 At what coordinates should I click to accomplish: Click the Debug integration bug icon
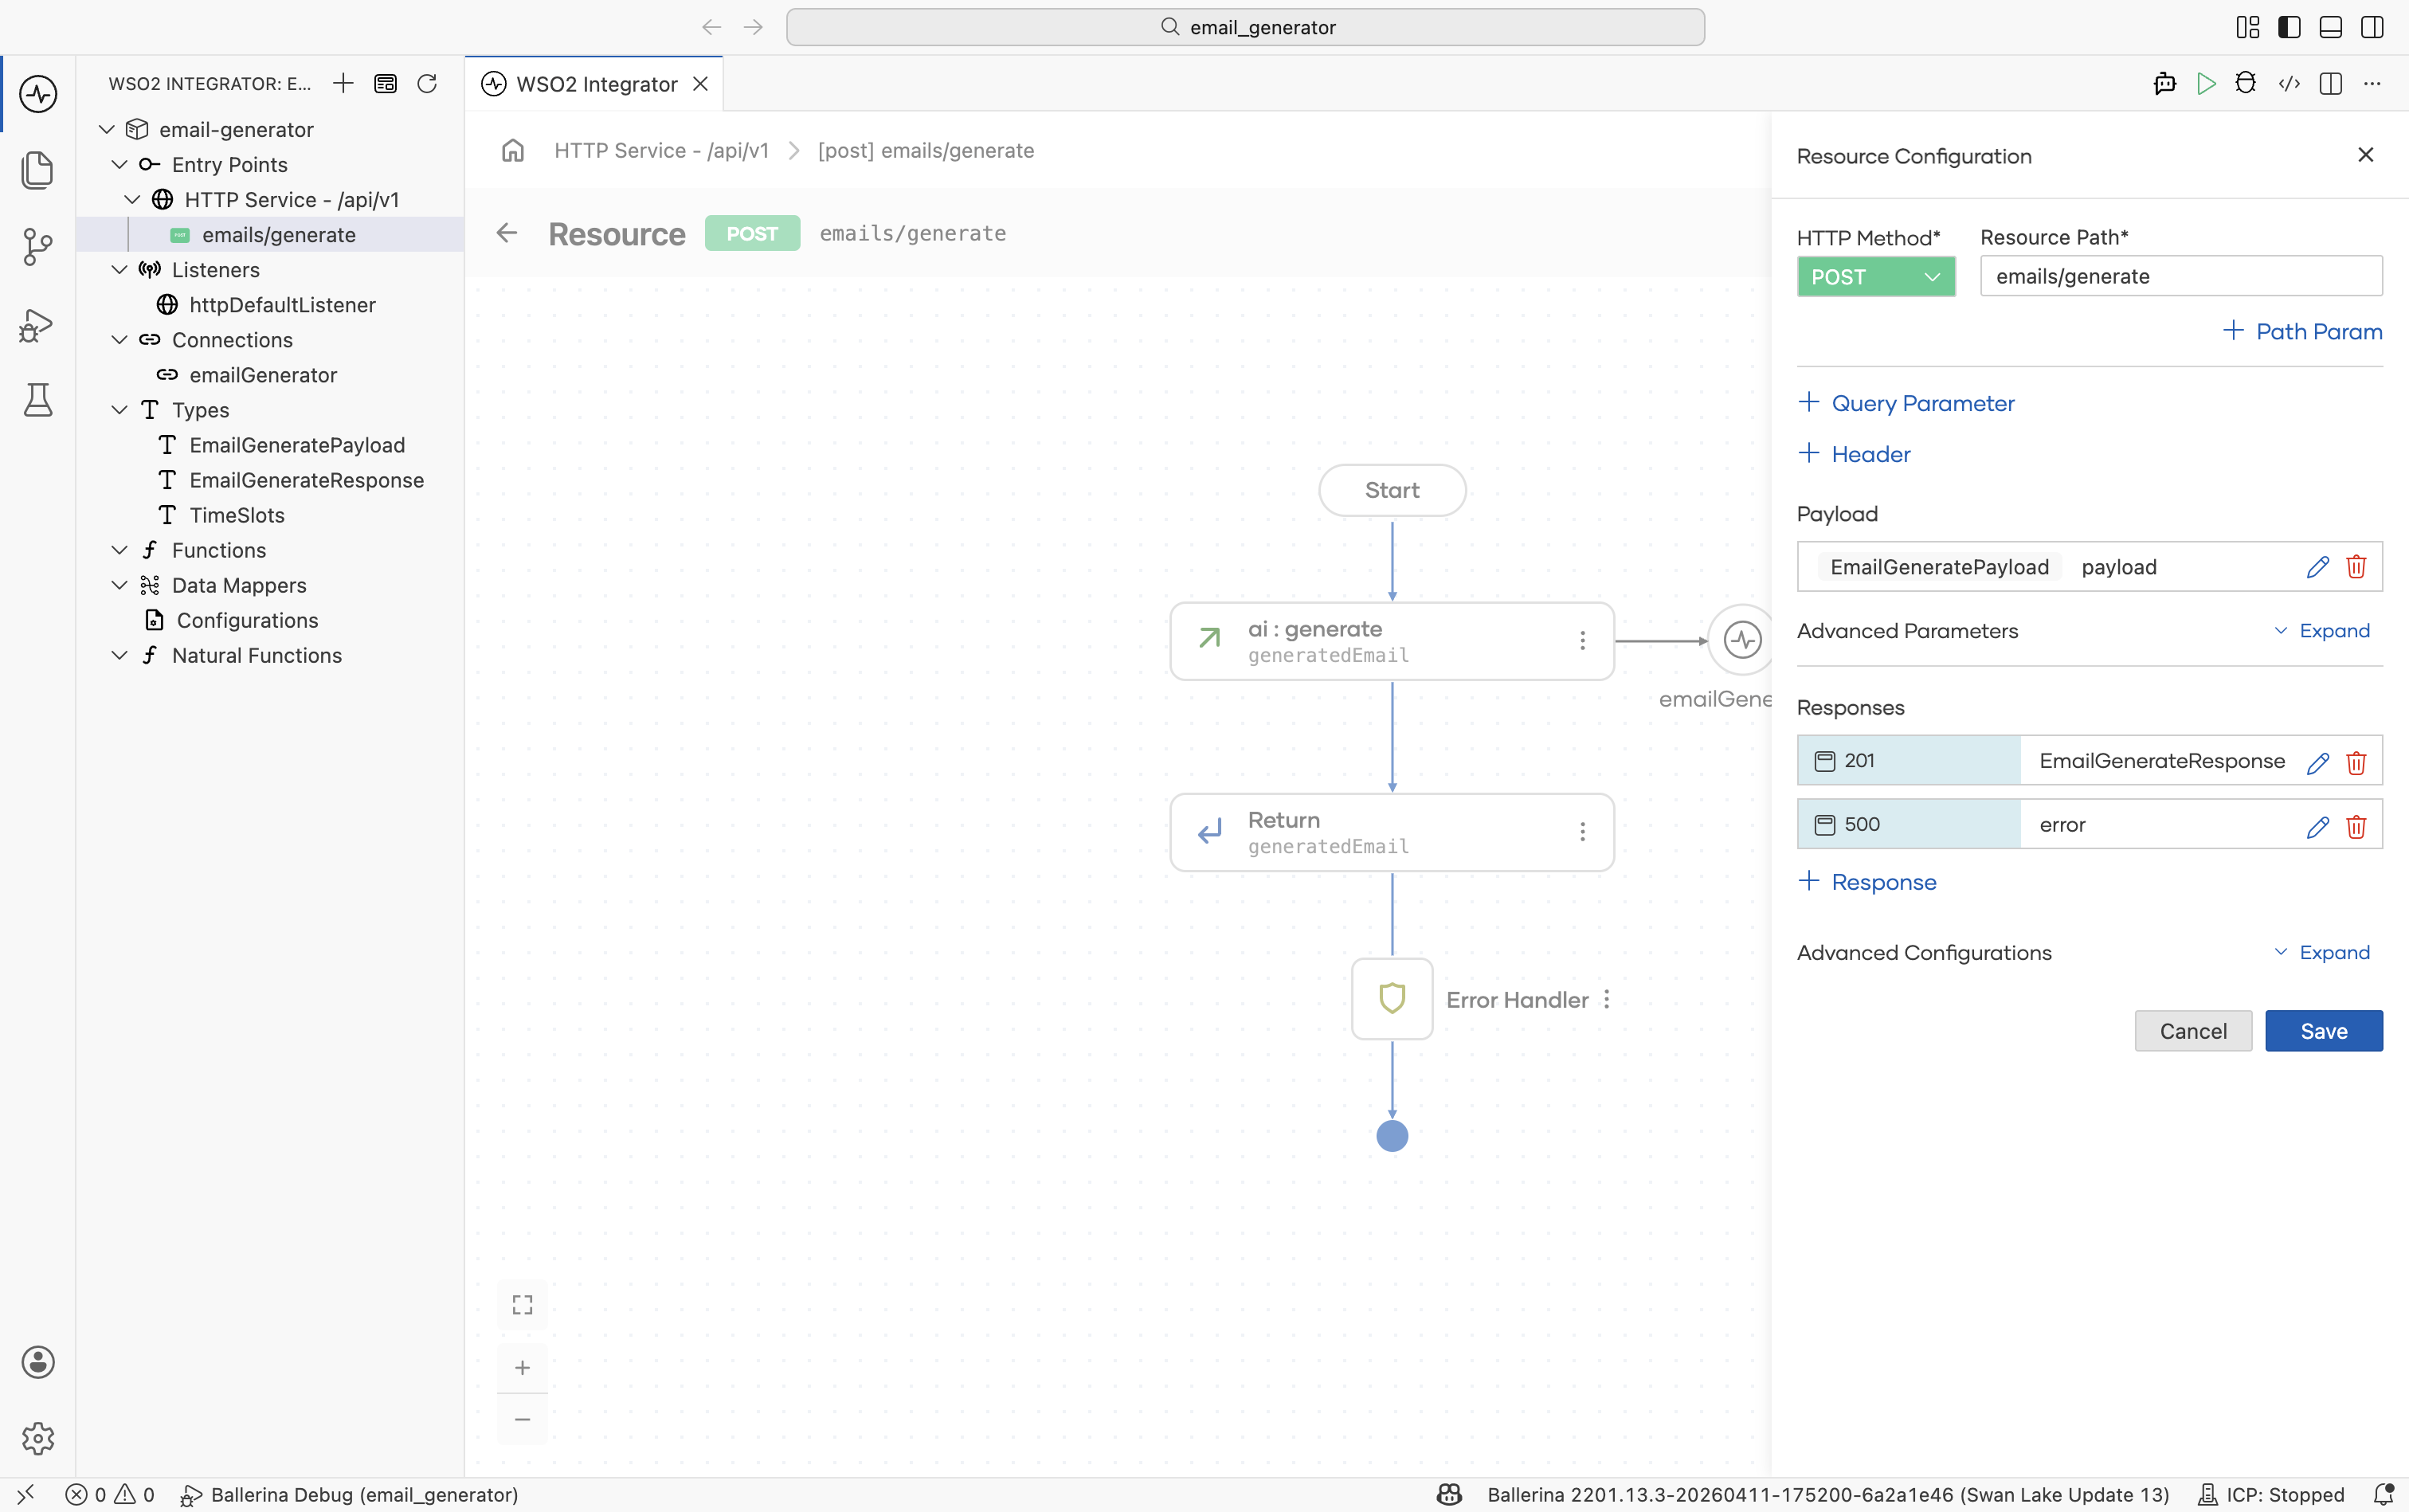(2246, 84)
